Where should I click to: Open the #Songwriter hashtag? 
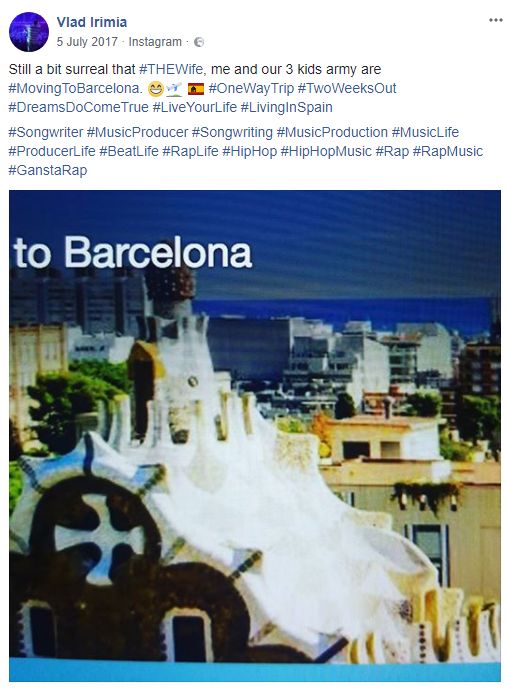[x=46, y=132]
